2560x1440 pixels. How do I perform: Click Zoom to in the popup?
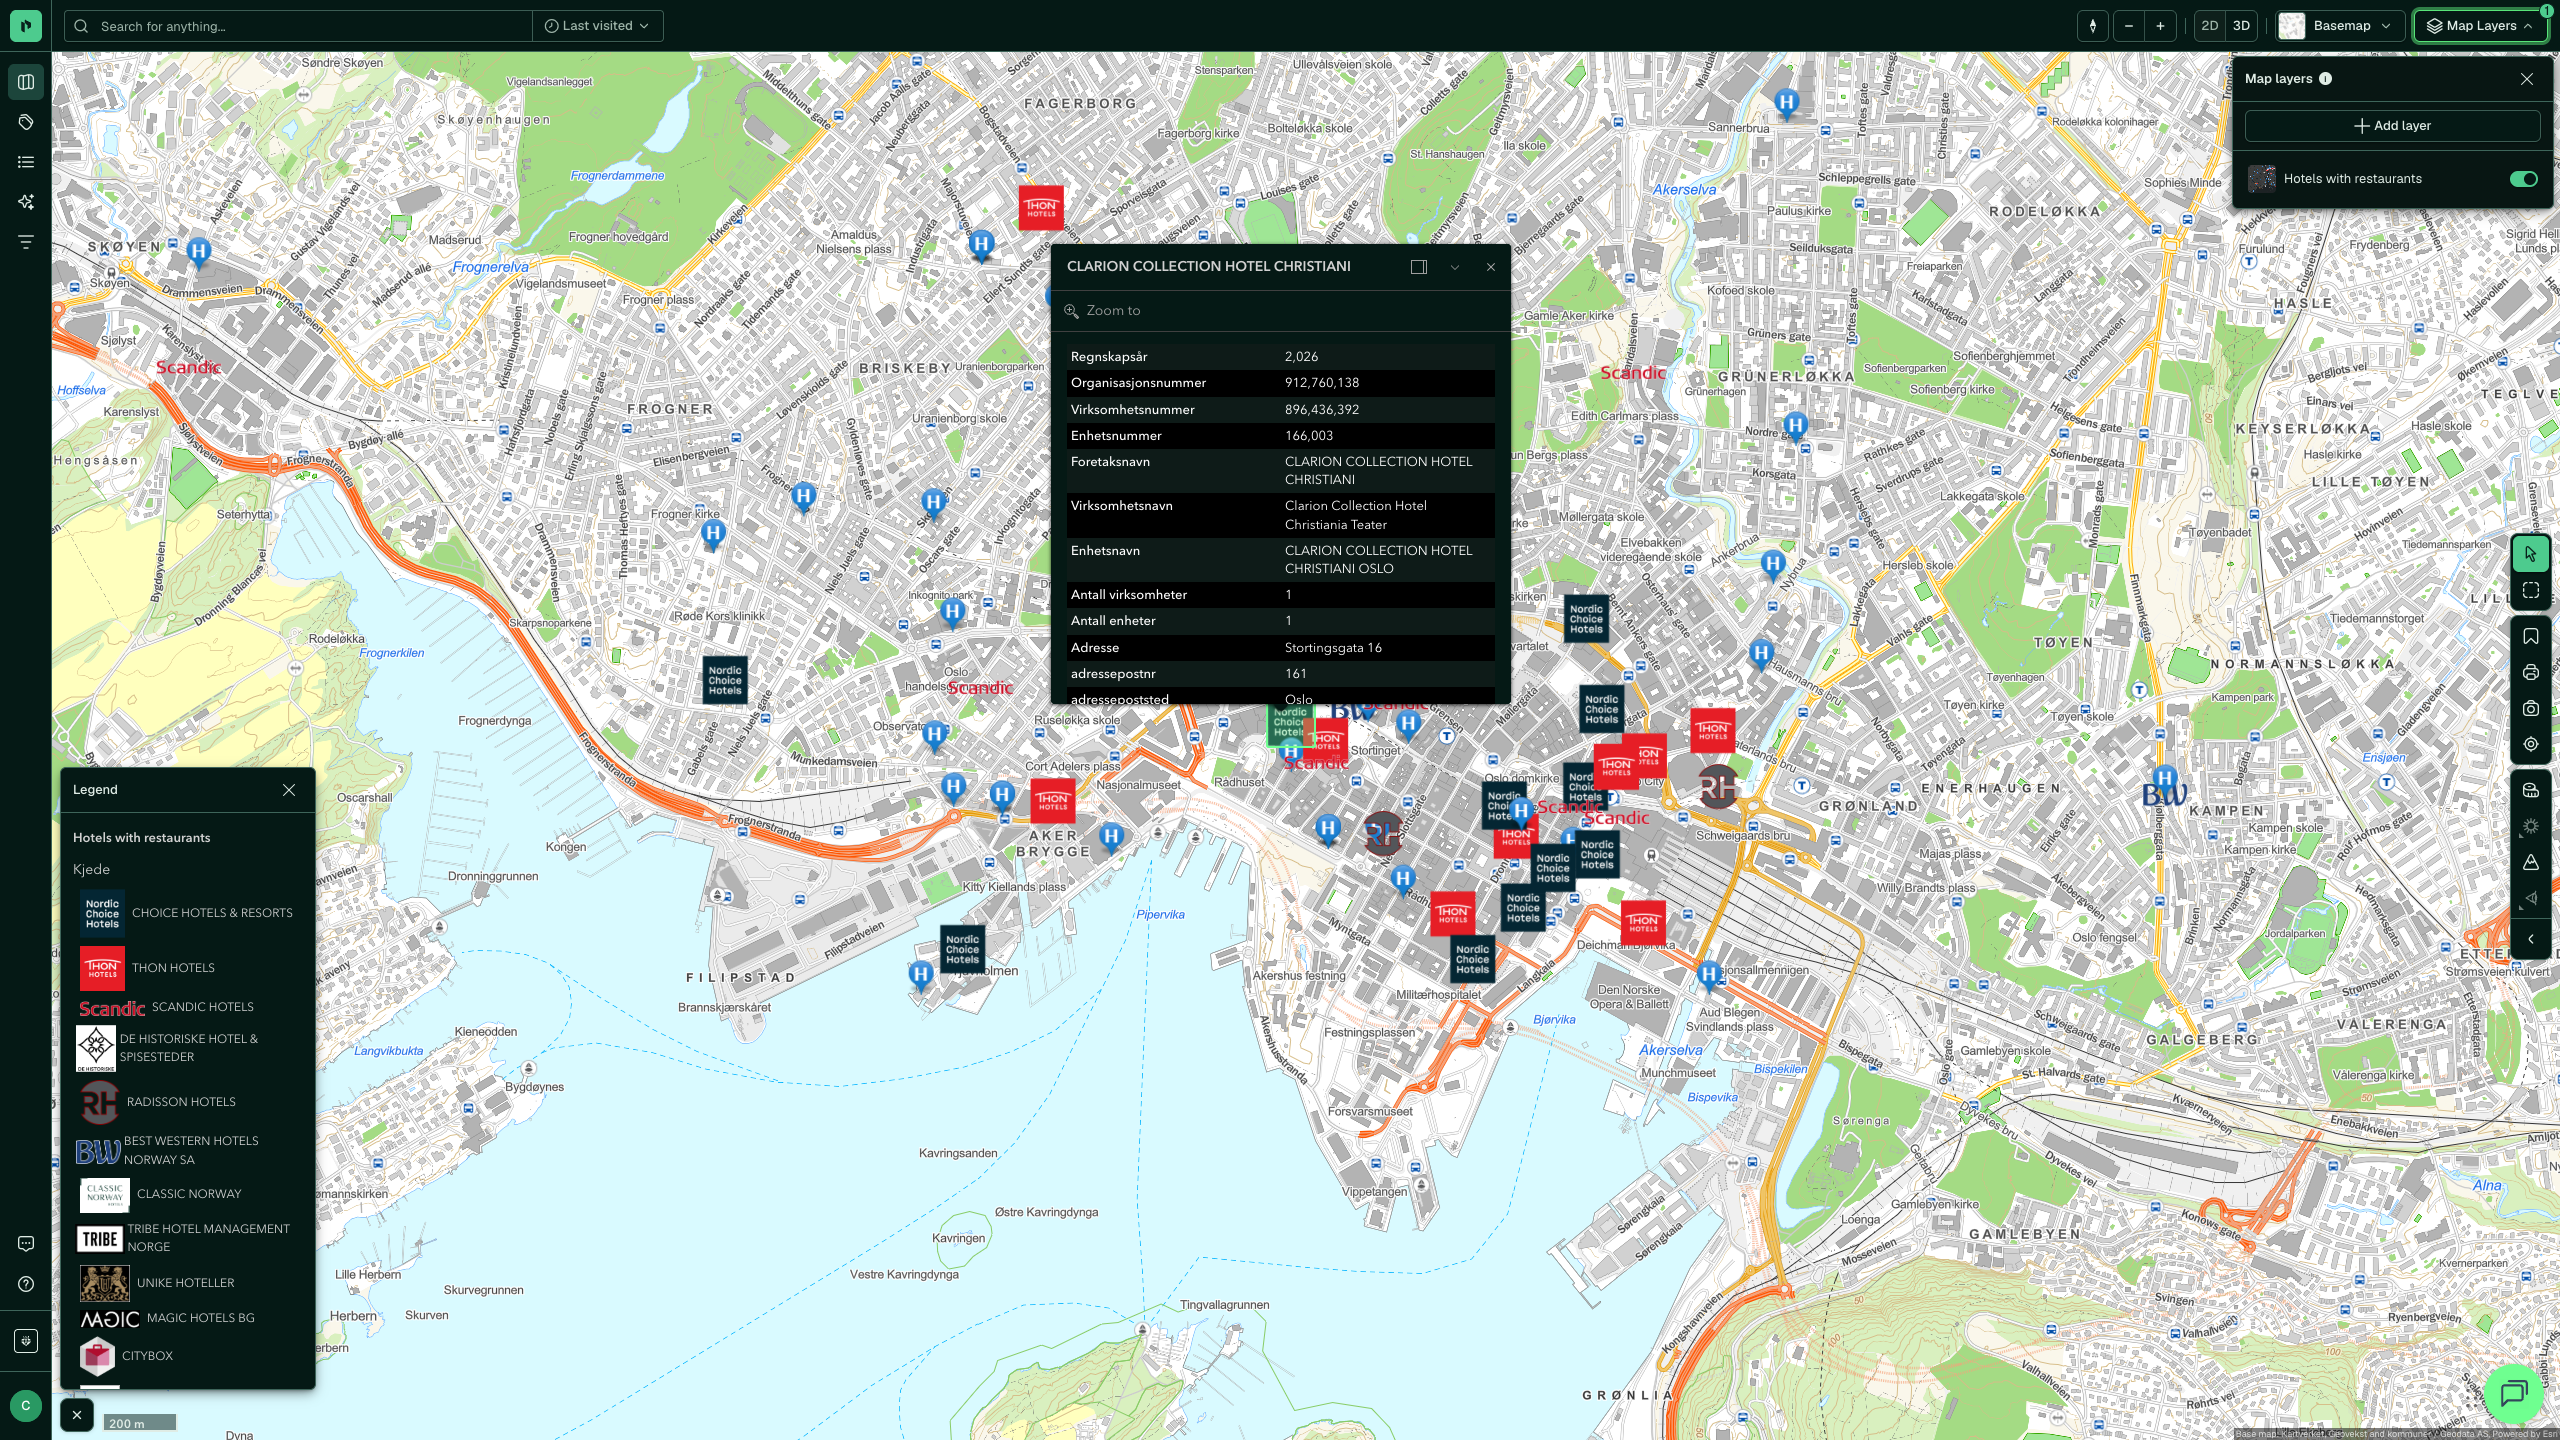point(1102,311)
